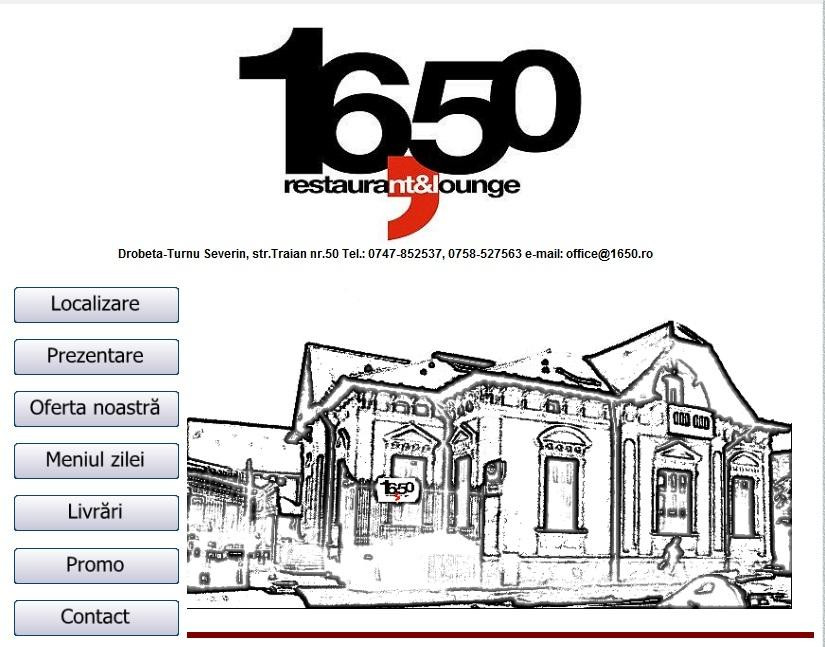Select the Livrări button
The image size is (825, 647).
(96, 513)
